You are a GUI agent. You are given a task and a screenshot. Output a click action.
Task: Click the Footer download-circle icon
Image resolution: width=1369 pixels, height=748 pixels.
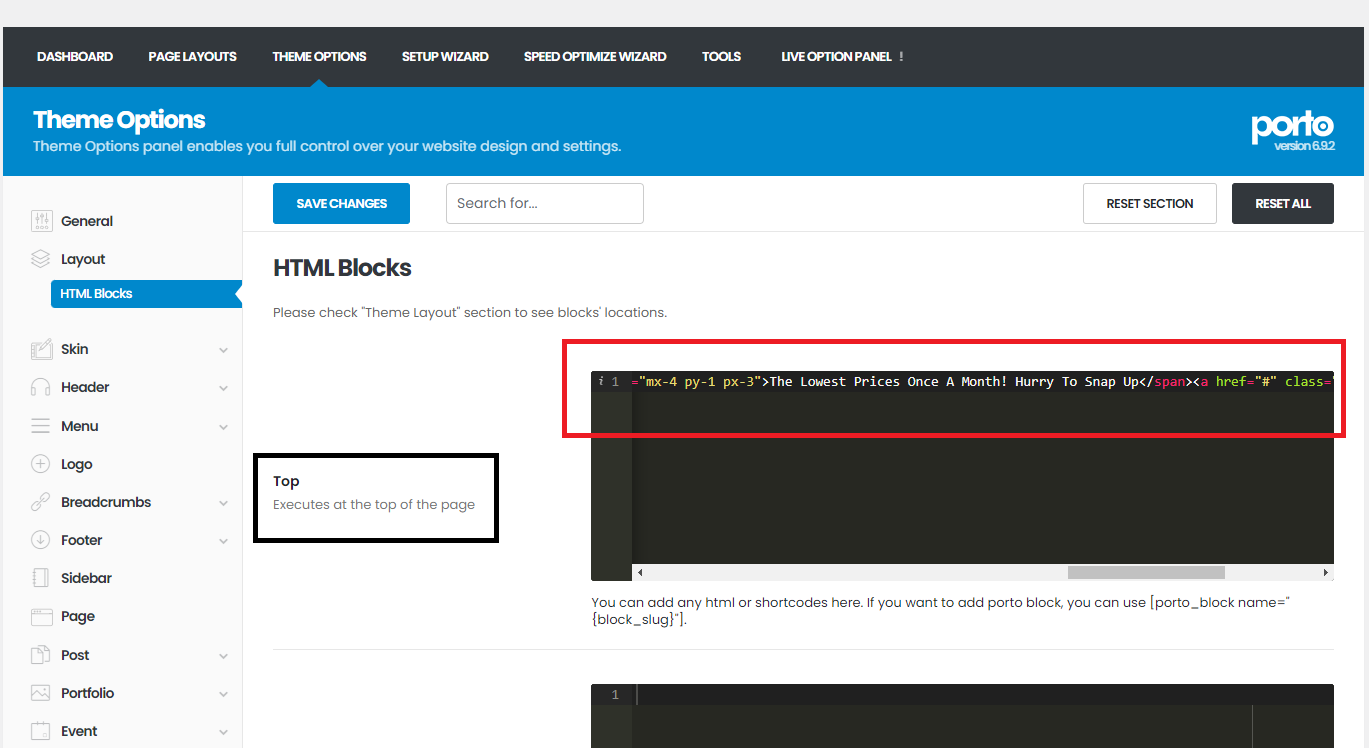[41, 540]
